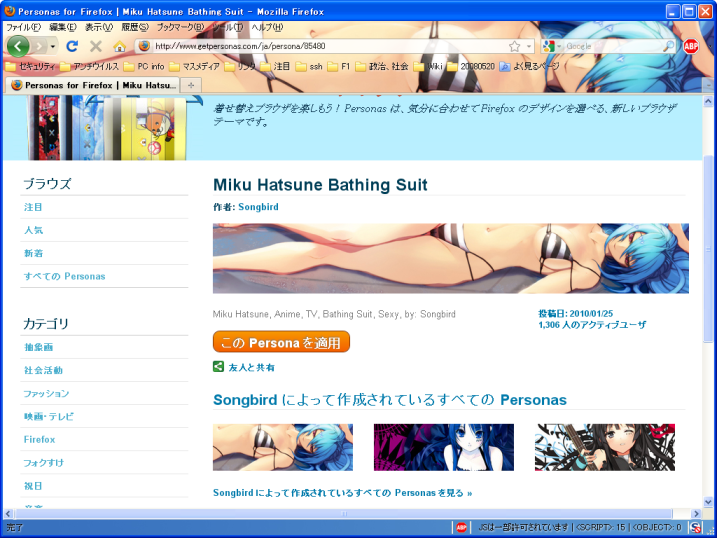Click the すべての Personas link

pos(64,276)
